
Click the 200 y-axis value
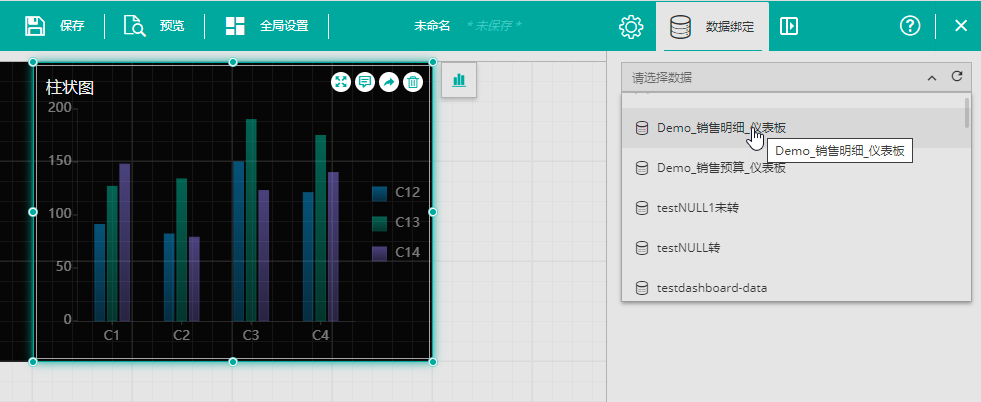(x=59, y=108)
